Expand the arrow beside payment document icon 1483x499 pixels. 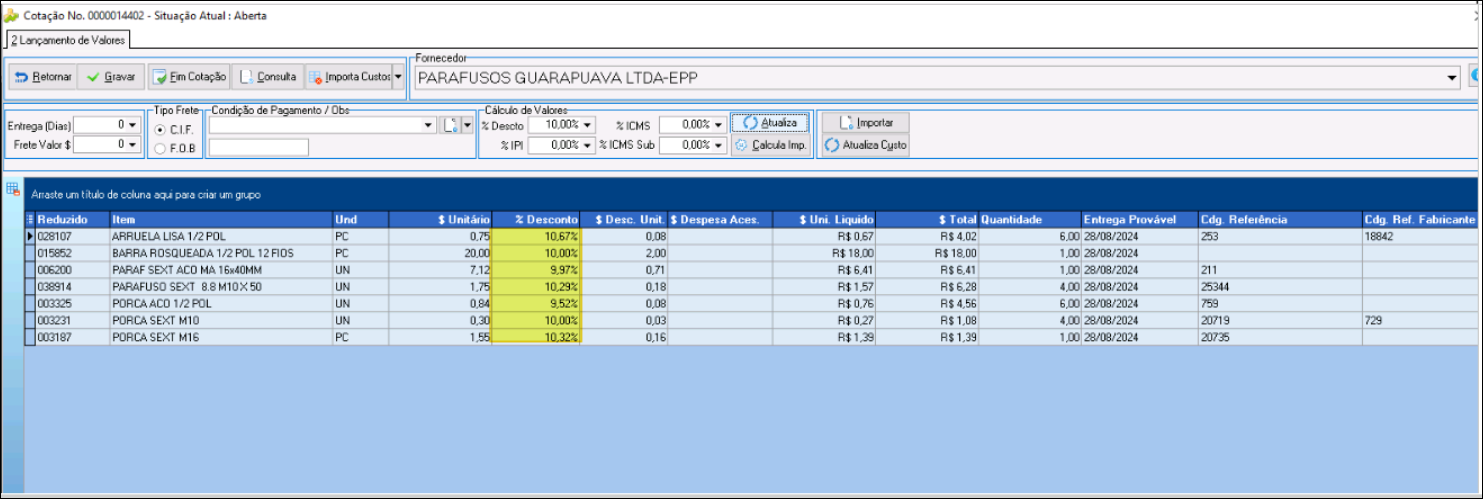tap(467, 125)
